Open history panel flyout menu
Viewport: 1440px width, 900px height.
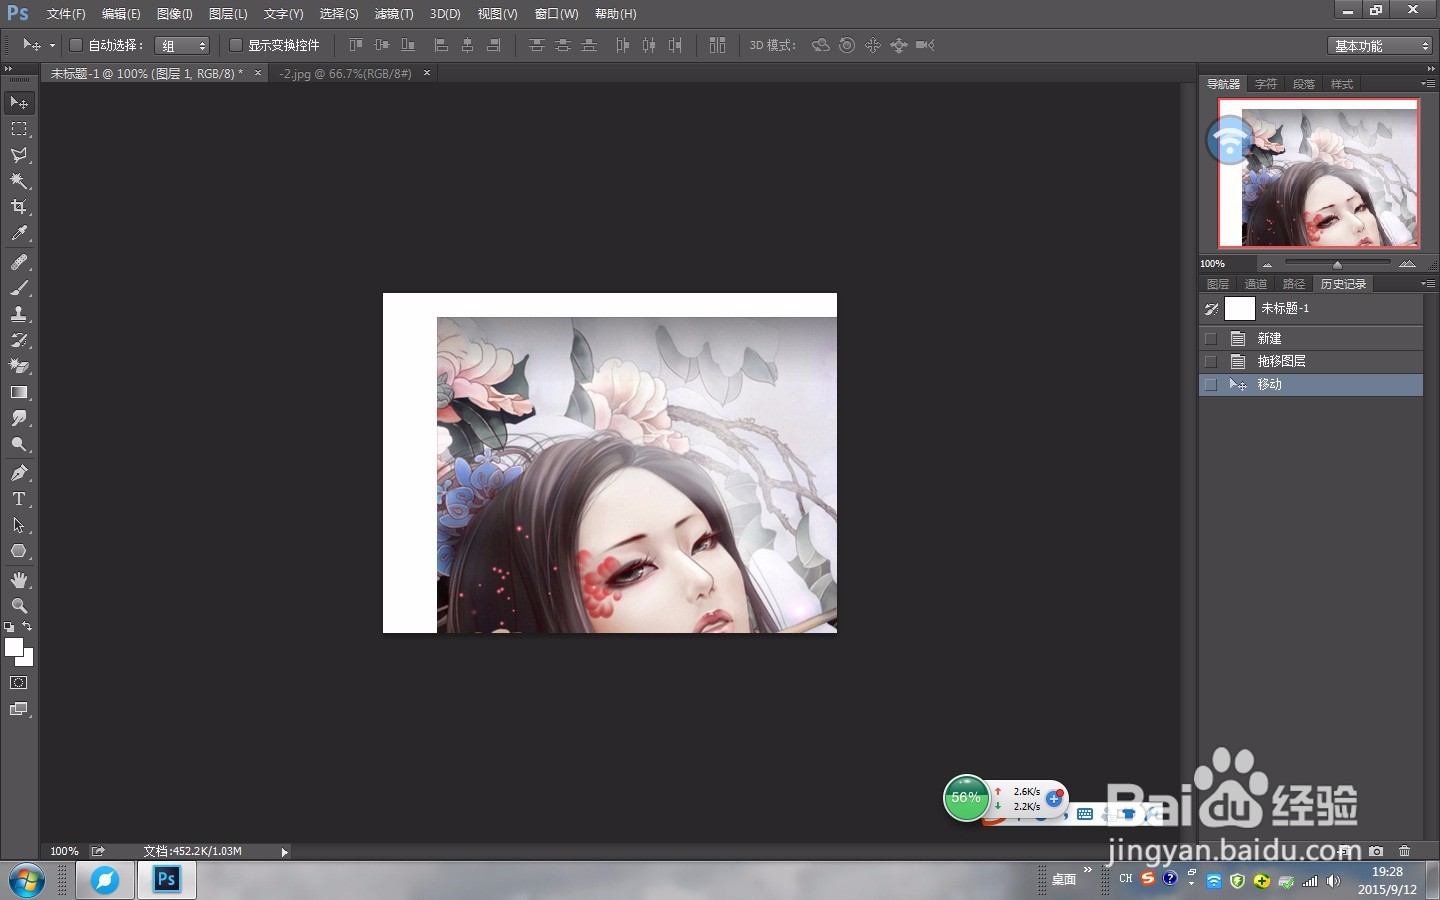1427,284
